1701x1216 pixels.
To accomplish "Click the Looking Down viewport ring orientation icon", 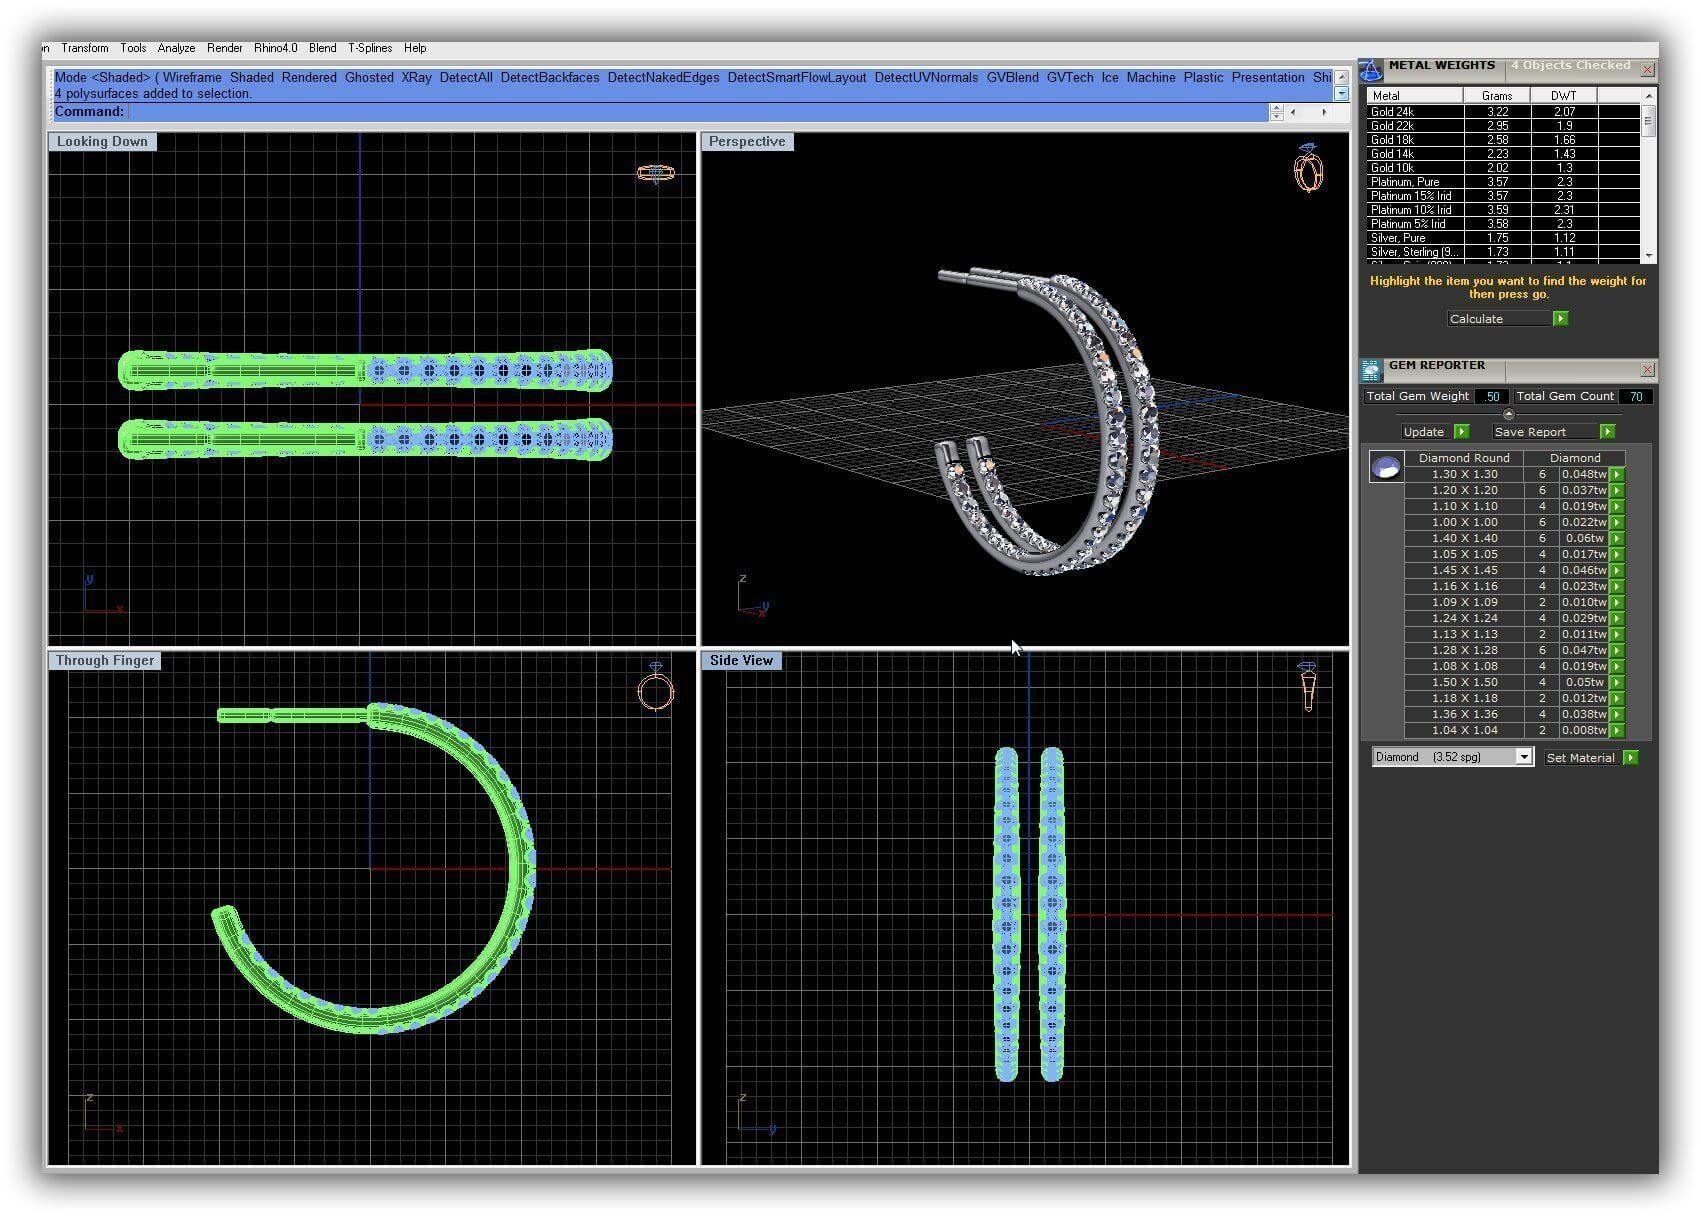I will tap(656, 173).
